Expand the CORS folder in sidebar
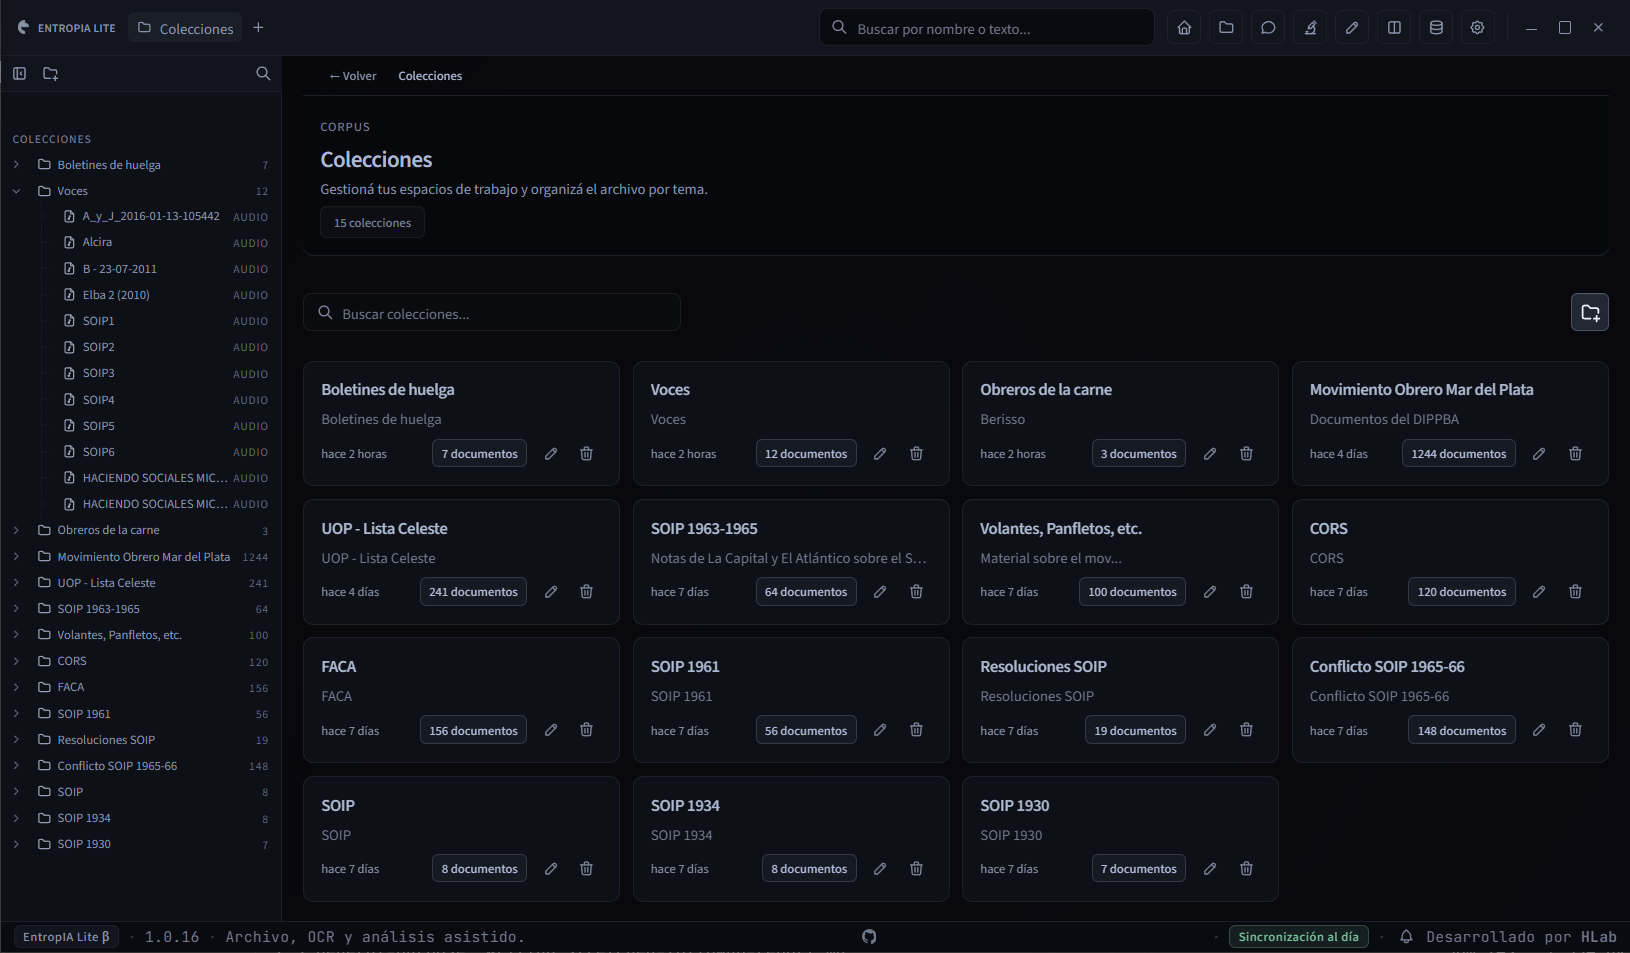Screen dimensions: 1630x953 [16, 661]
